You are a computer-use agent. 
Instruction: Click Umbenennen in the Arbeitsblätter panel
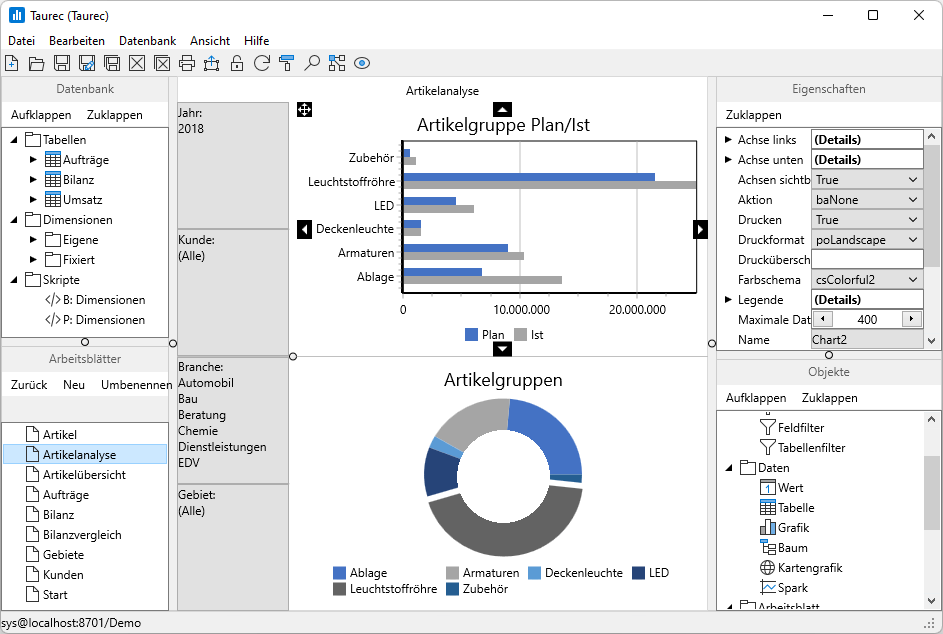[x=136, y=385]
